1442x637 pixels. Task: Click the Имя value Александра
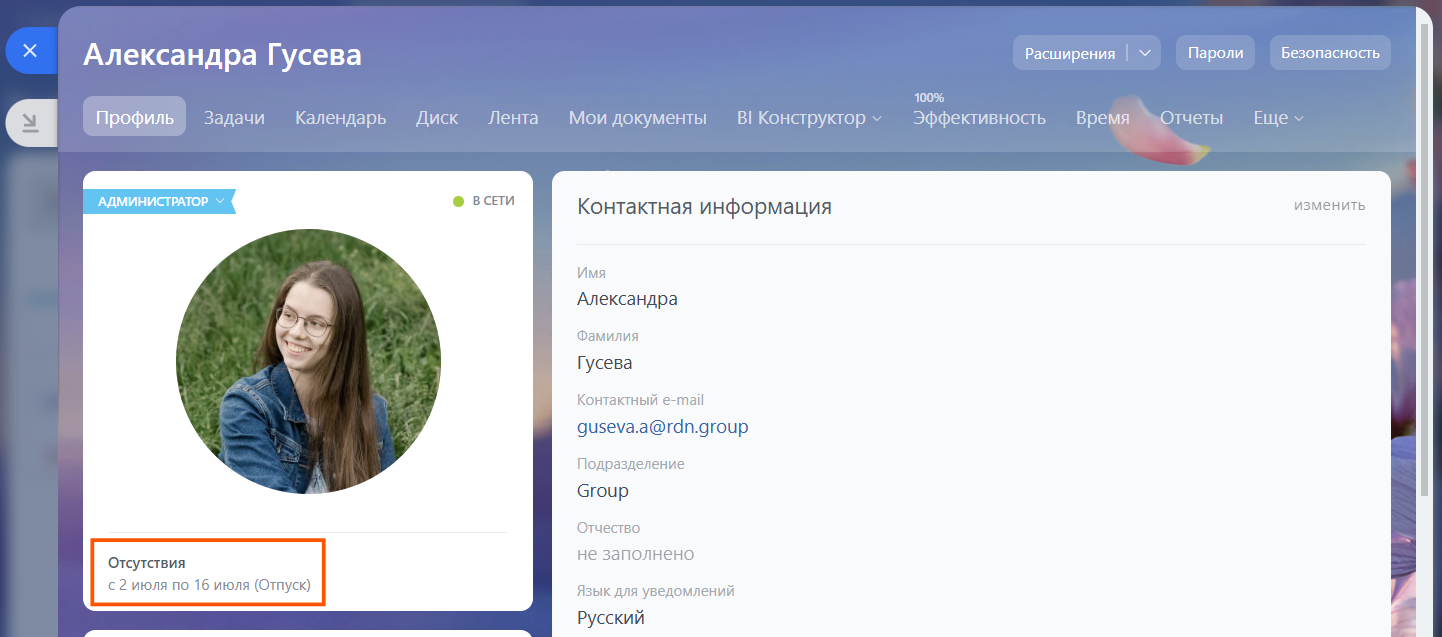pos(627,299)
